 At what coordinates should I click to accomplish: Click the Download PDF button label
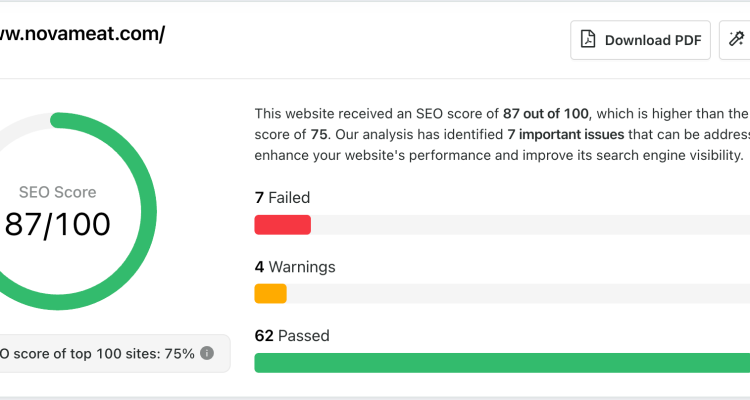(x=653, y=40)
